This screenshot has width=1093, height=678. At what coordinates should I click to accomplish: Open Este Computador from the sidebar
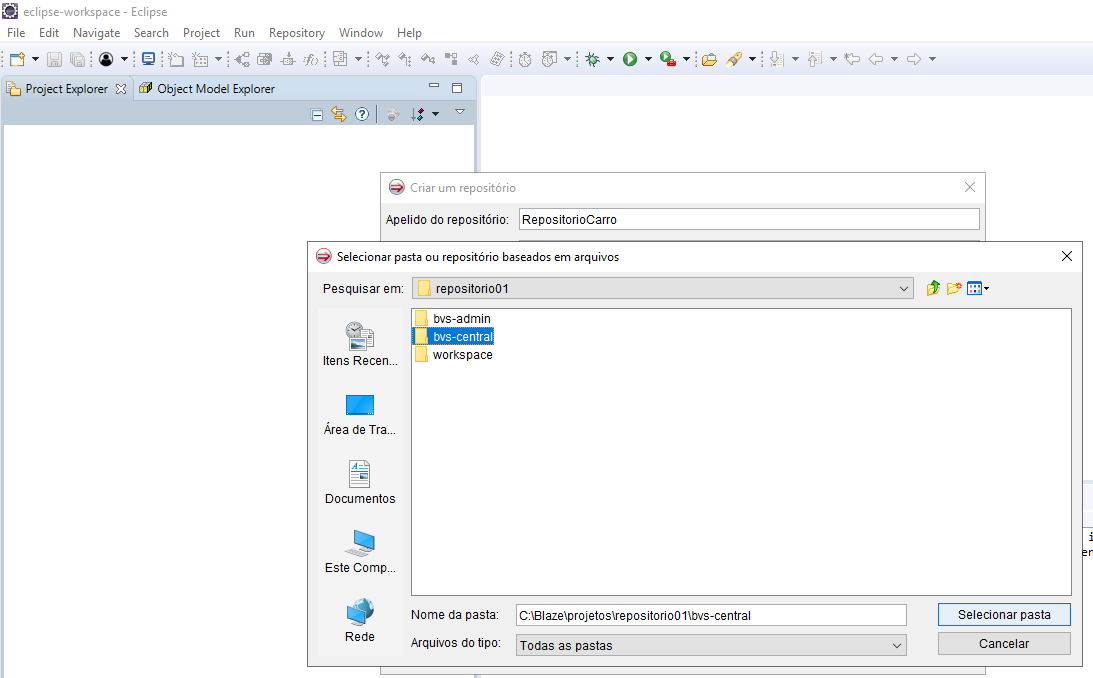pos(359,550)
